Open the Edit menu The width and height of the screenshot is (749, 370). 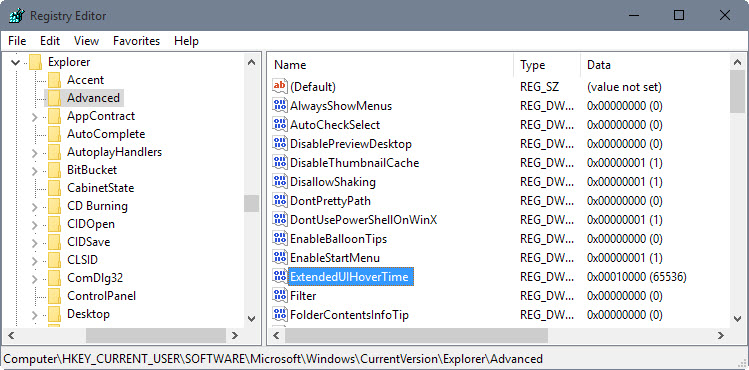coord(50,41)
